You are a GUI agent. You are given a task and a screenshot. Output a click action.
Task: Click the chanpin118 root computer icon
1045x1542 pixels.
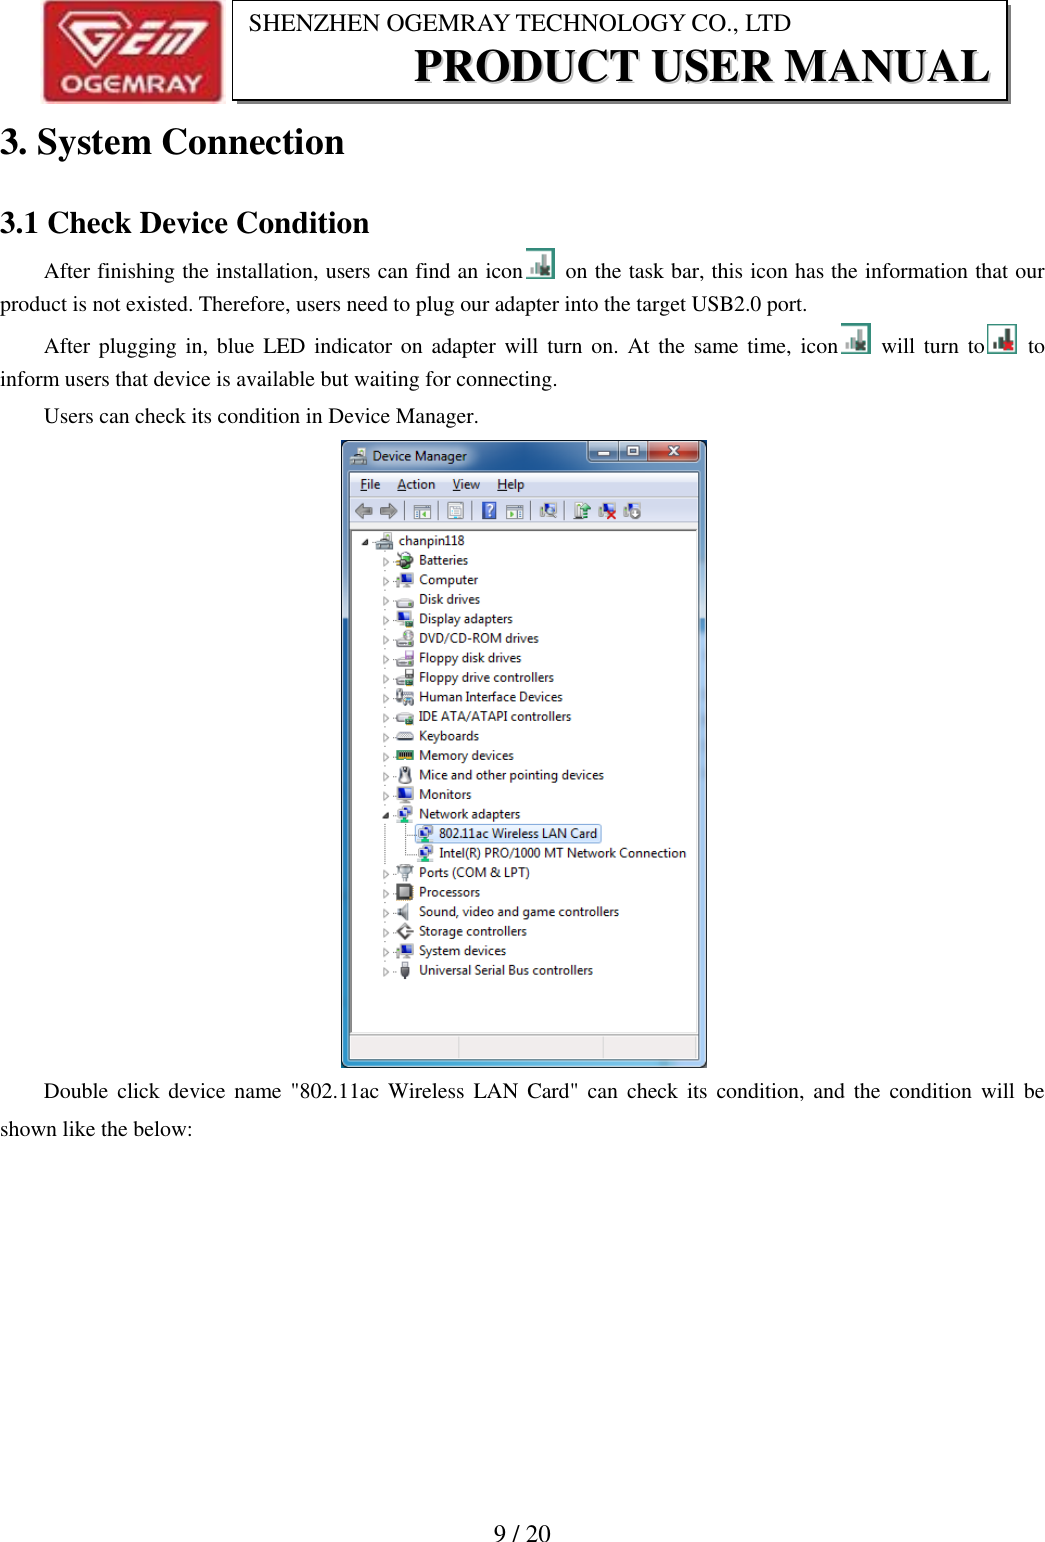point(384,541)
